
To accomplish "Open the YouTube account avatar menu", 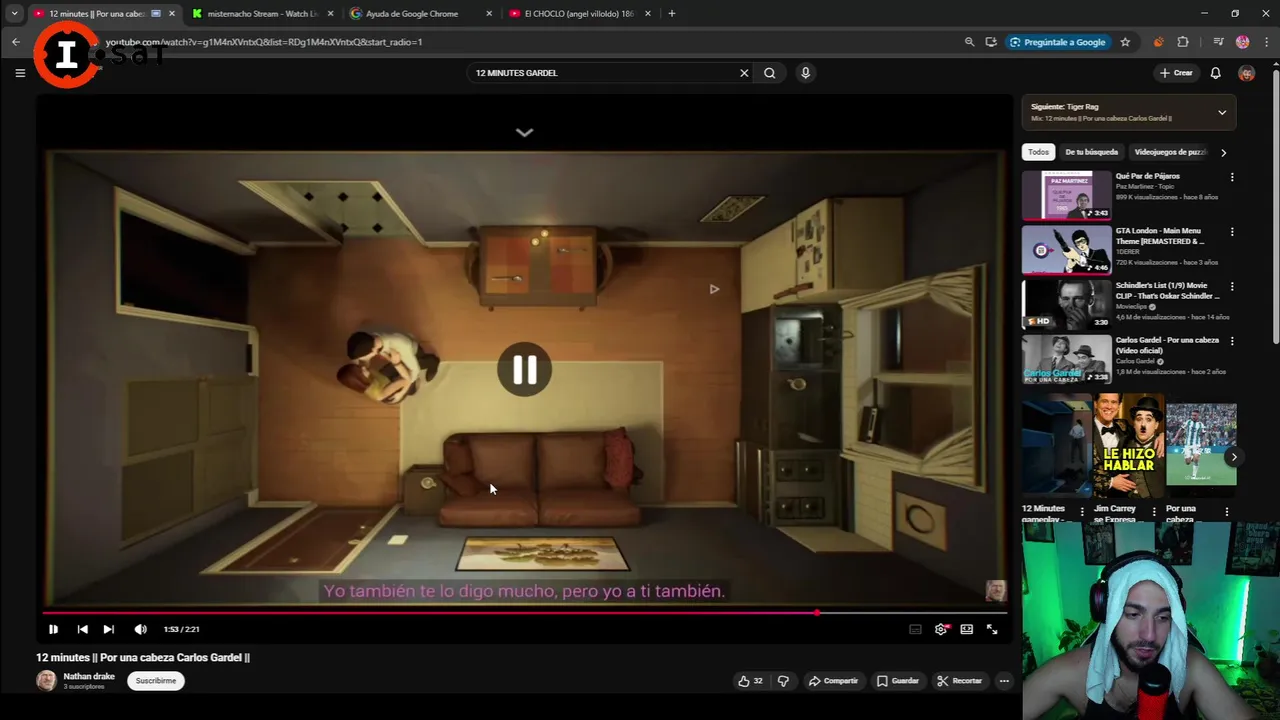I will [x=1246, y=73].
